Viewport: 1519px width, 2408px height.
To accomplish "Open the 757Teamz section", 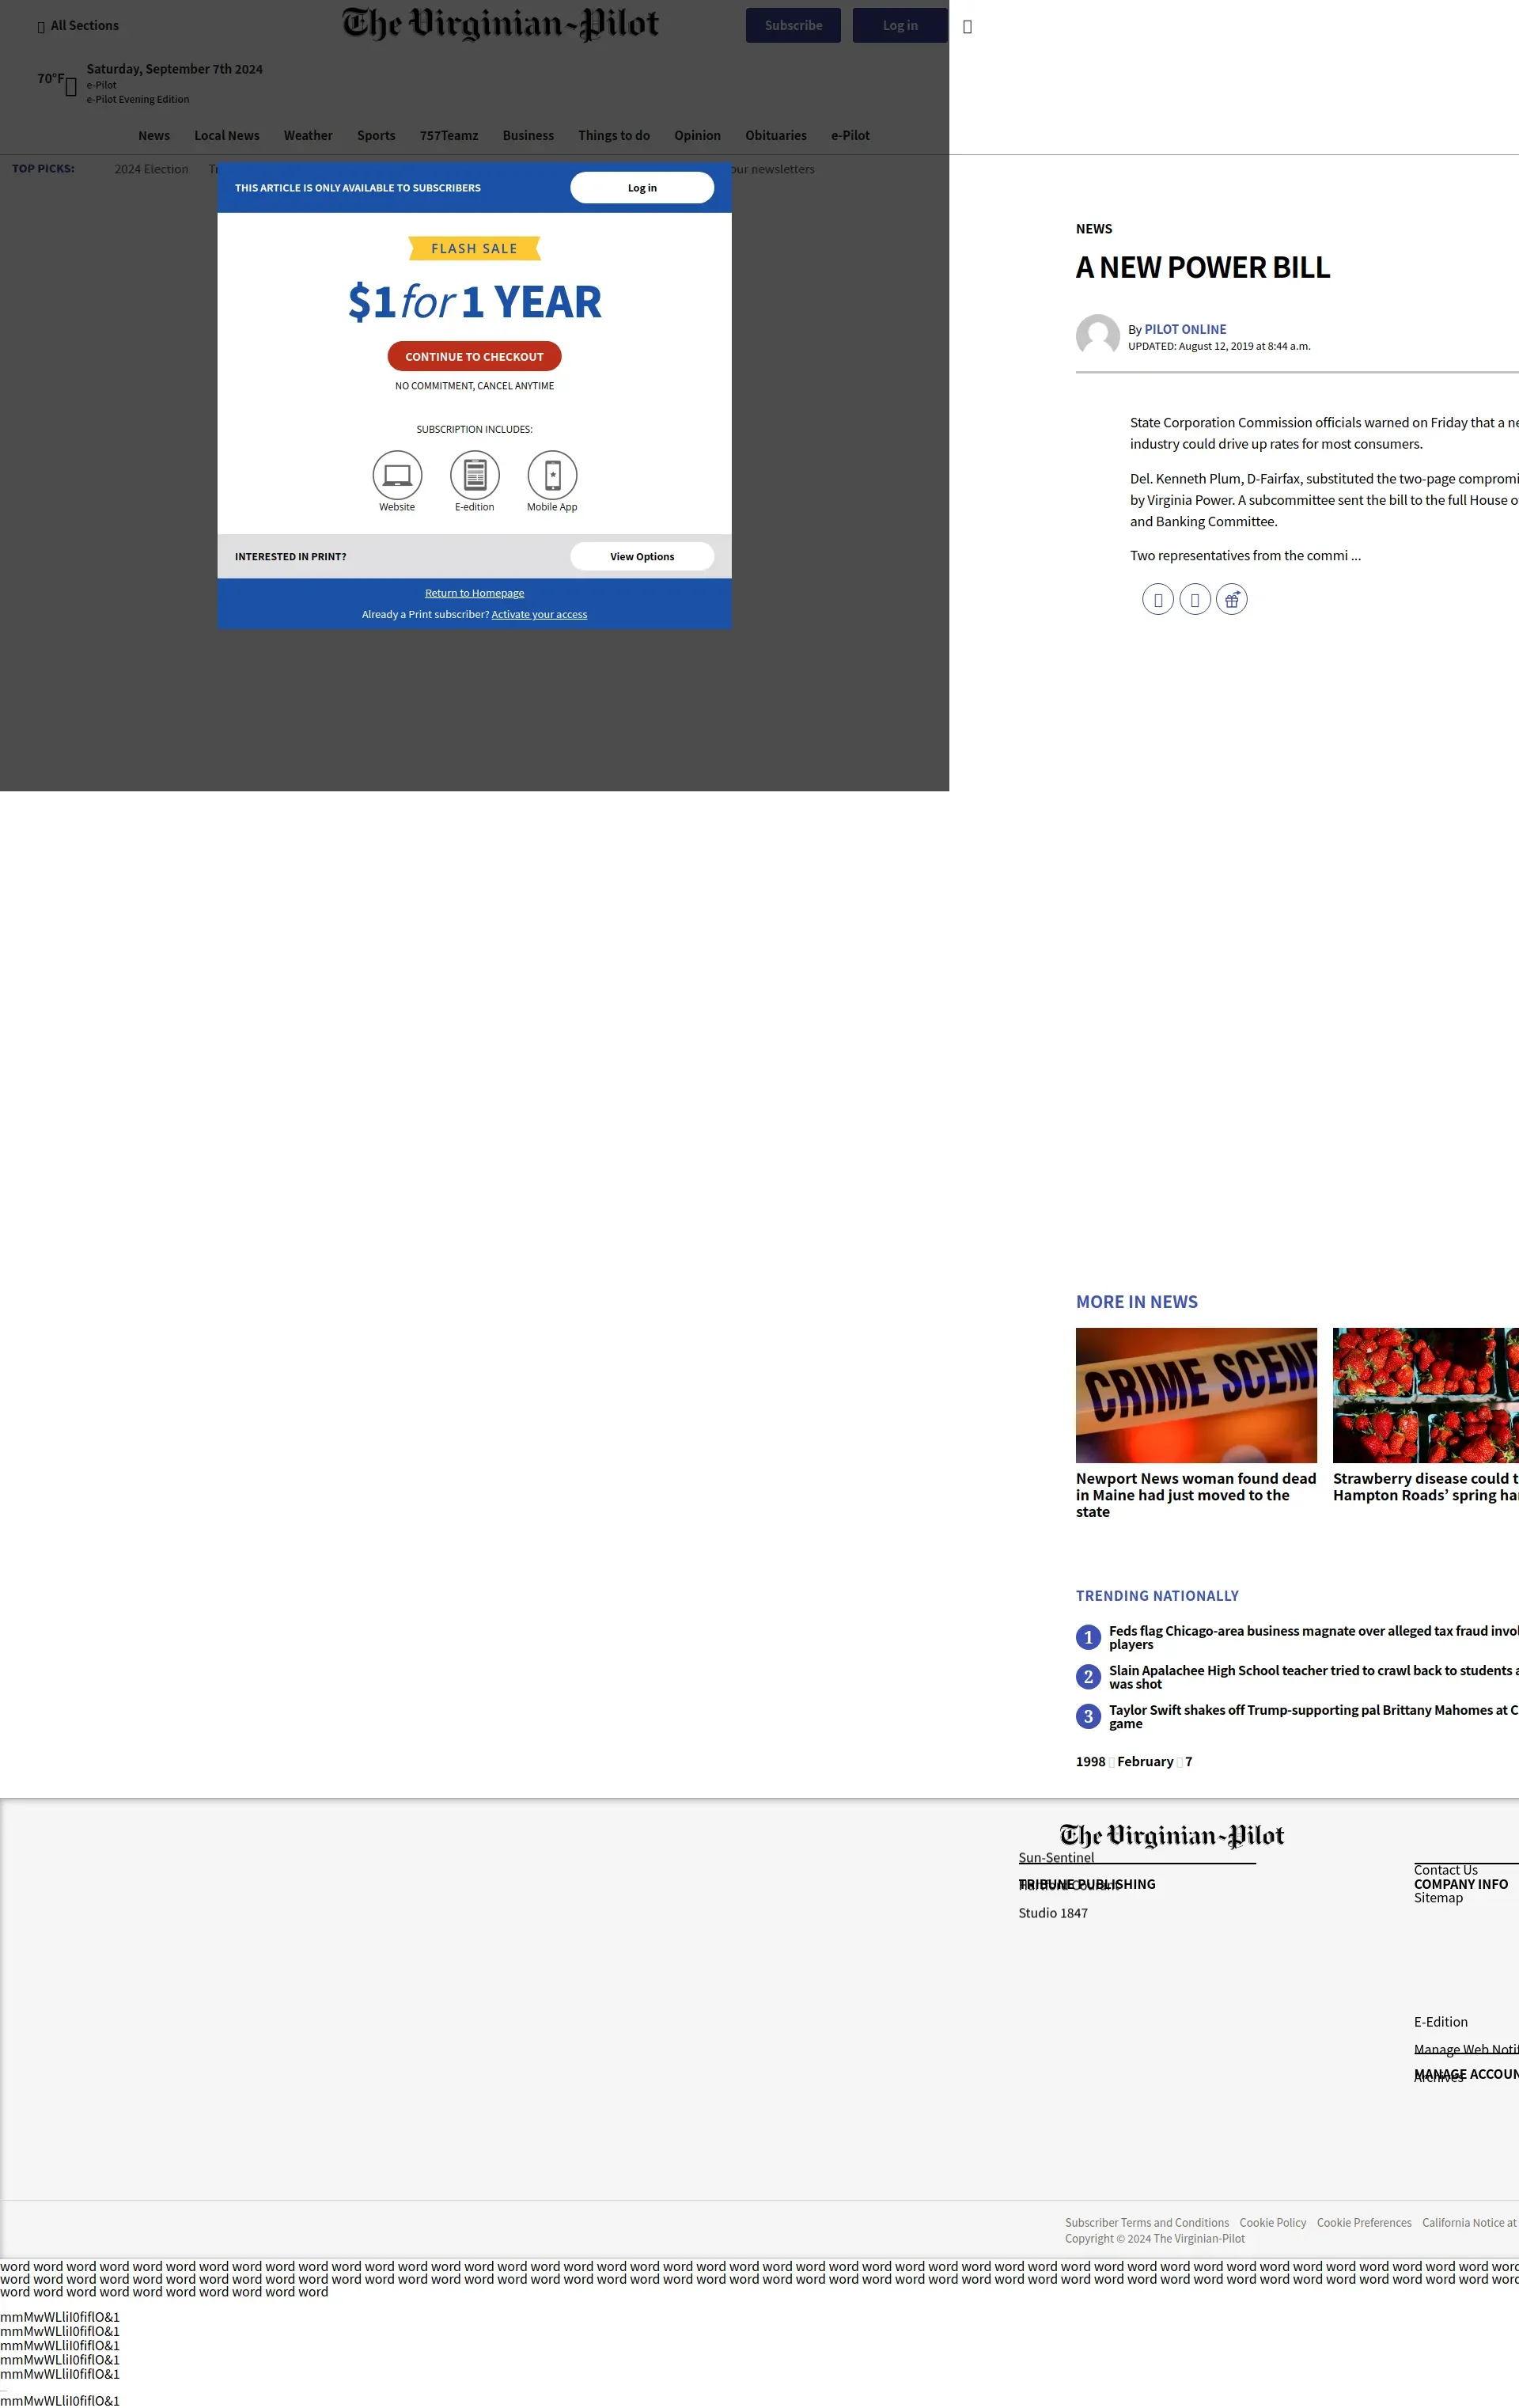I will pyautogui.click(x=449, y=136).
